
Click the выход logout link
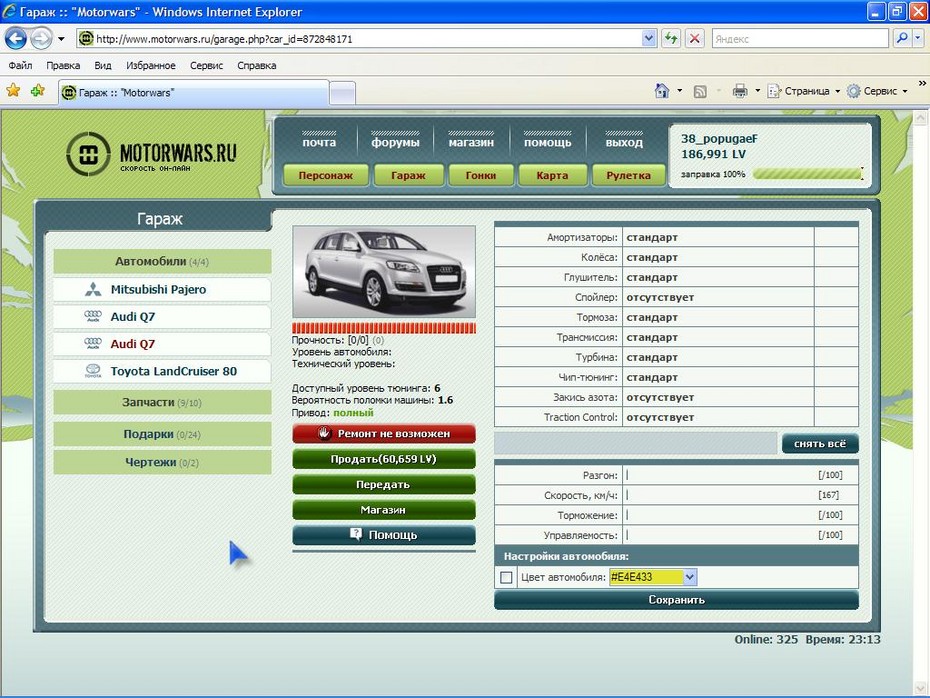pyautogui.click(x=624, y=142)
